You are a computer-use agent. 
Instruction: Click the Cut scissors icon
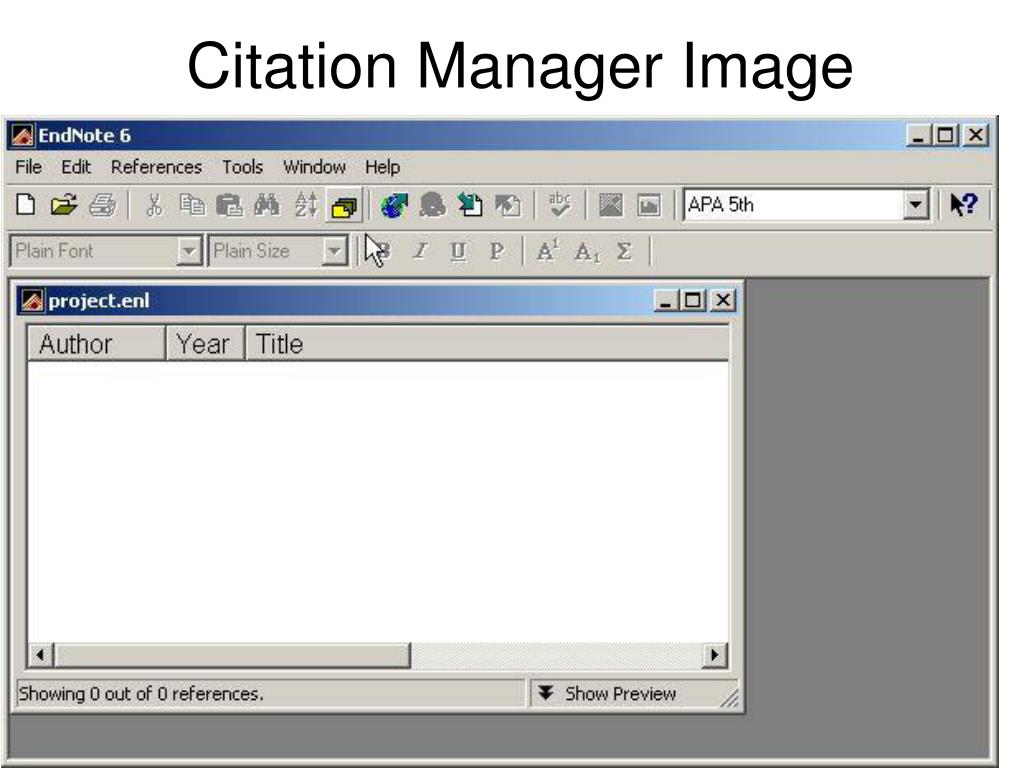point(154,205)
